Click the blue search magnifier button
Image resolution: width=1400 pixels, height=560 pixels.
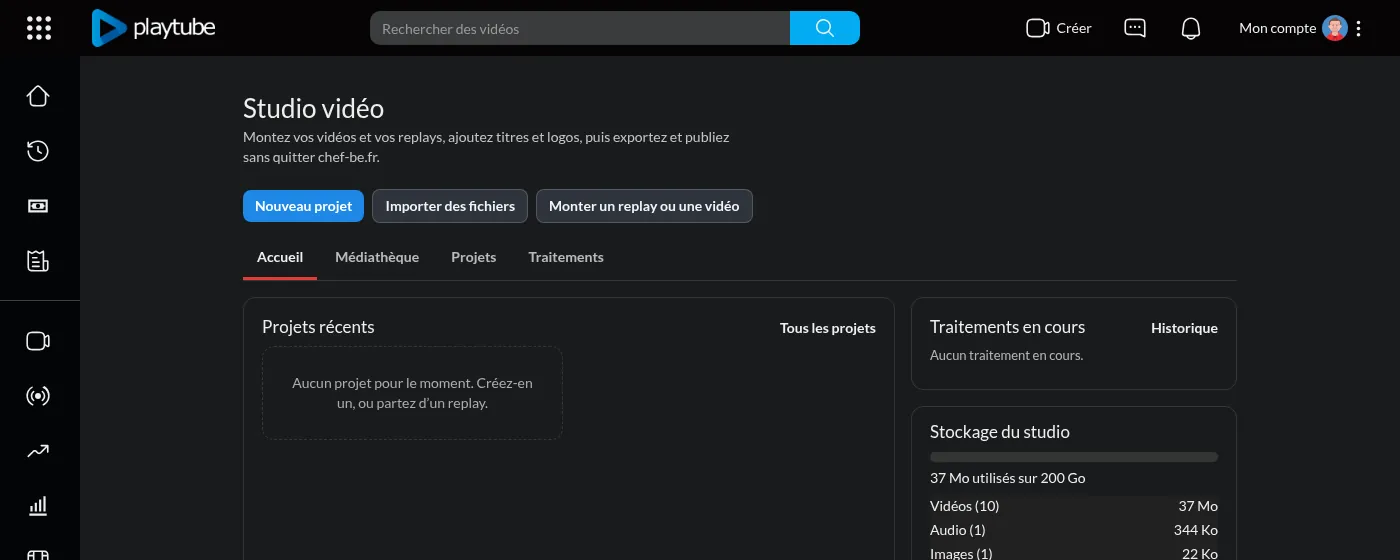coord(825,28)
